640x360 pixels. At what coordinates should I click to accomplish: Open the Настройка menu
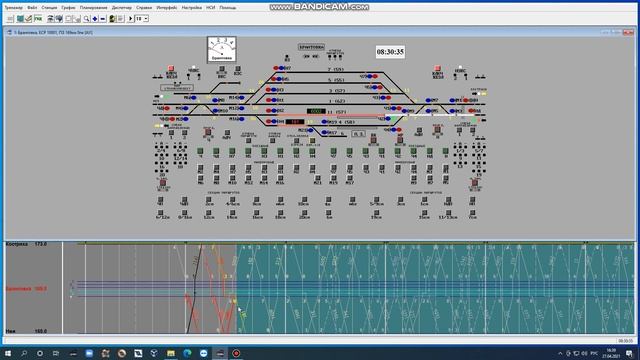[191, 7]
